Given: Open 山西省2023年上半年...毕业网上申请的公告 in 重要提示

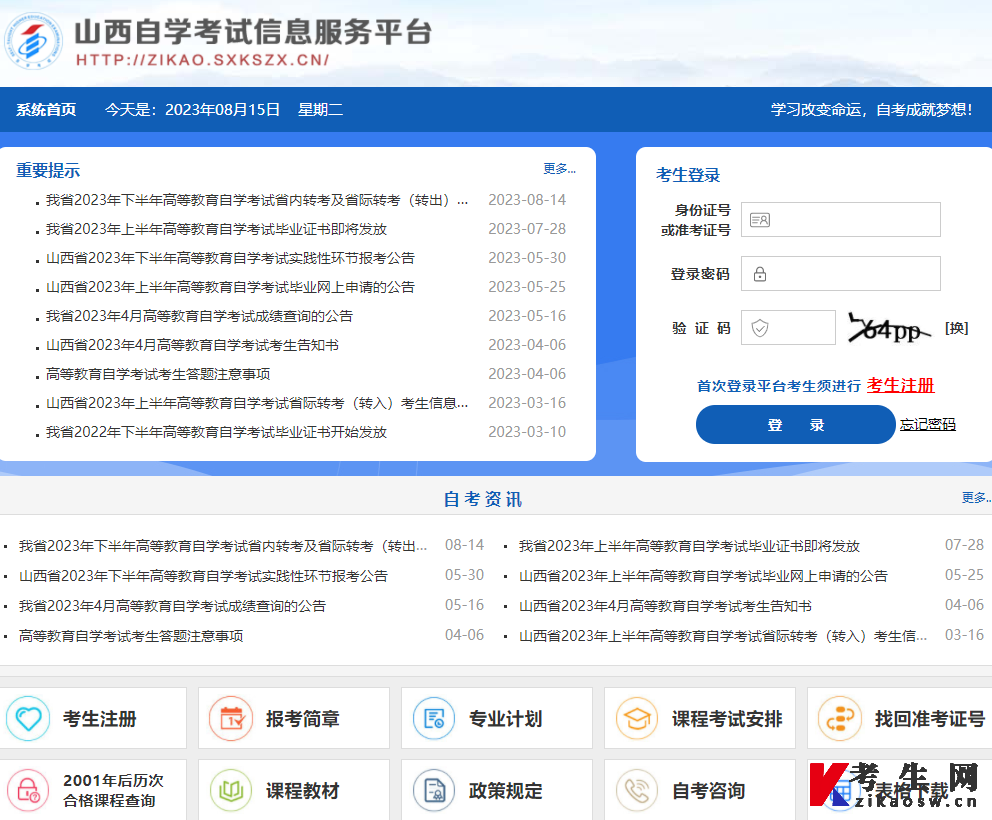Looking at the screenshot, I should coord(230,287).
